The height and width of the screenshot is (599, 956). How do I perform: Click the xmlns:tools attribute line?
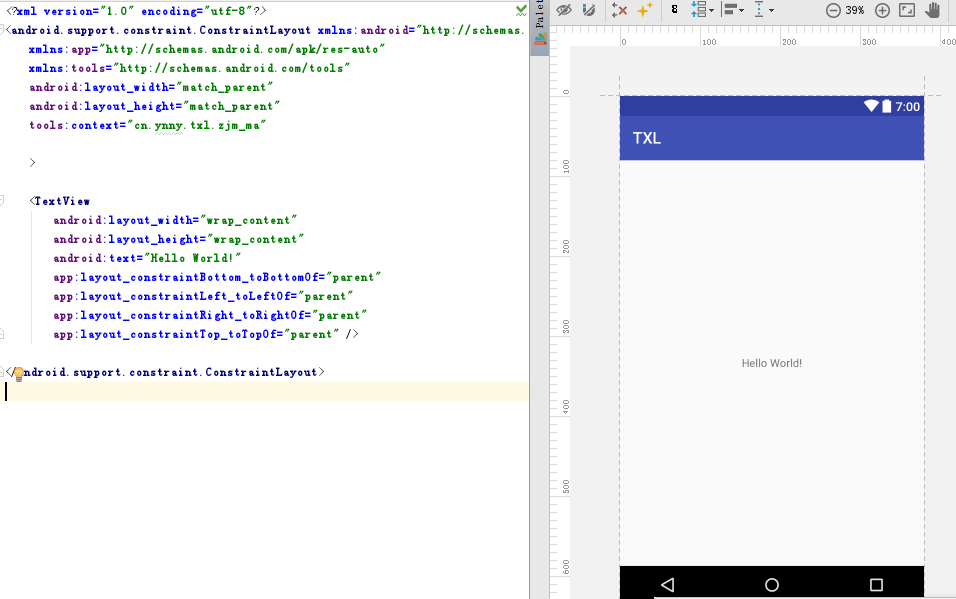tap(189, 68)
